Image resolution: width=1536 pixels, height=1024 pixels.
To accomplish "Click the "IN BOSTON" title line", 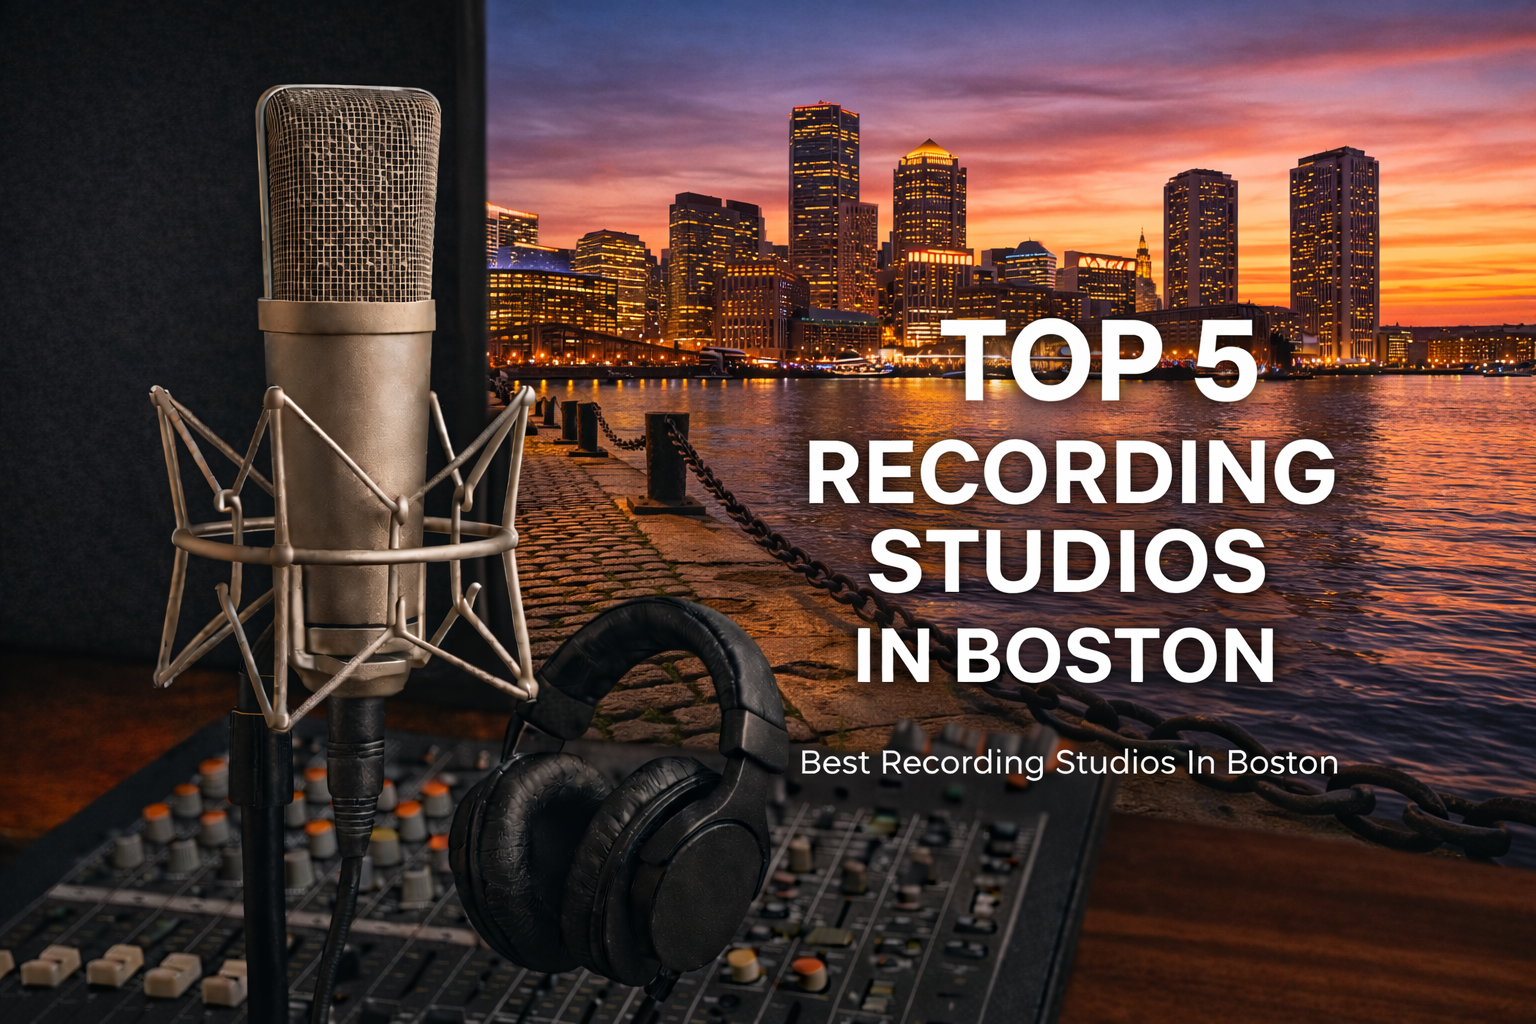I will [1065, 654].
